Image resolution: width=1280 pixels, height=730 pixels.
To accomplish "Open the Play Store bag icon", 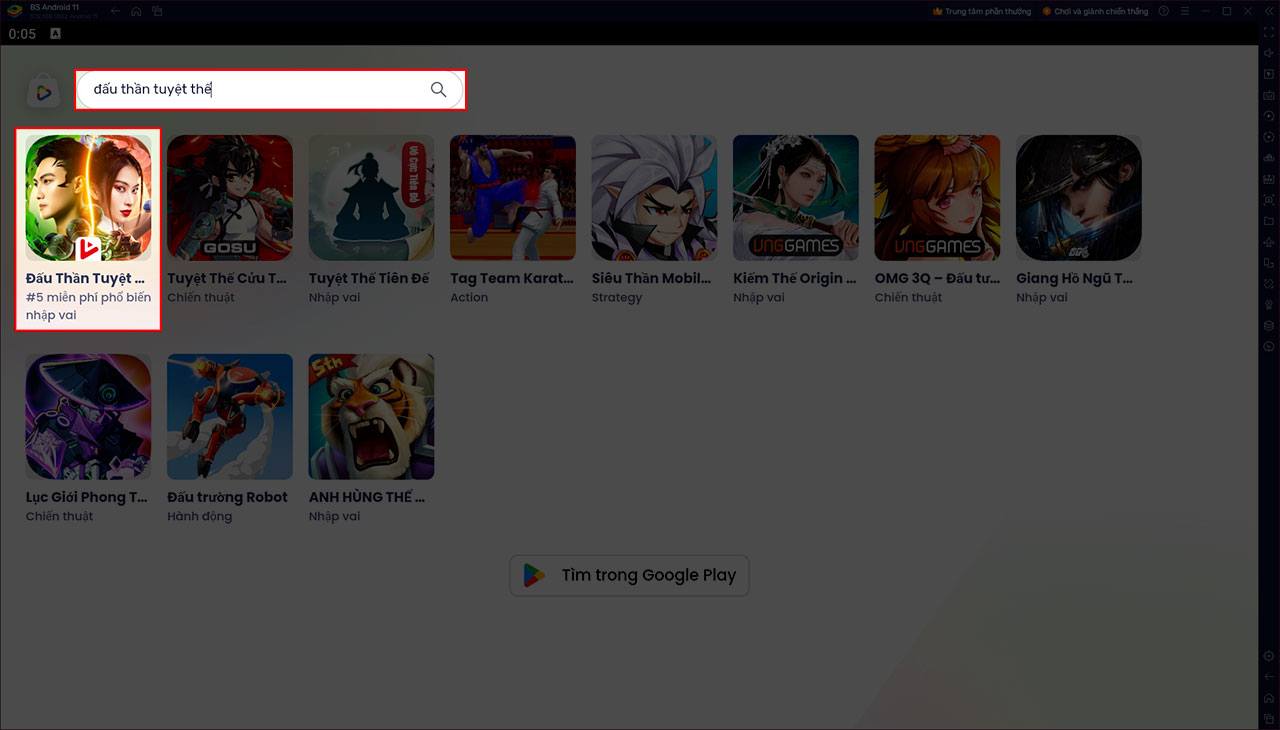I will coord(43,92).
